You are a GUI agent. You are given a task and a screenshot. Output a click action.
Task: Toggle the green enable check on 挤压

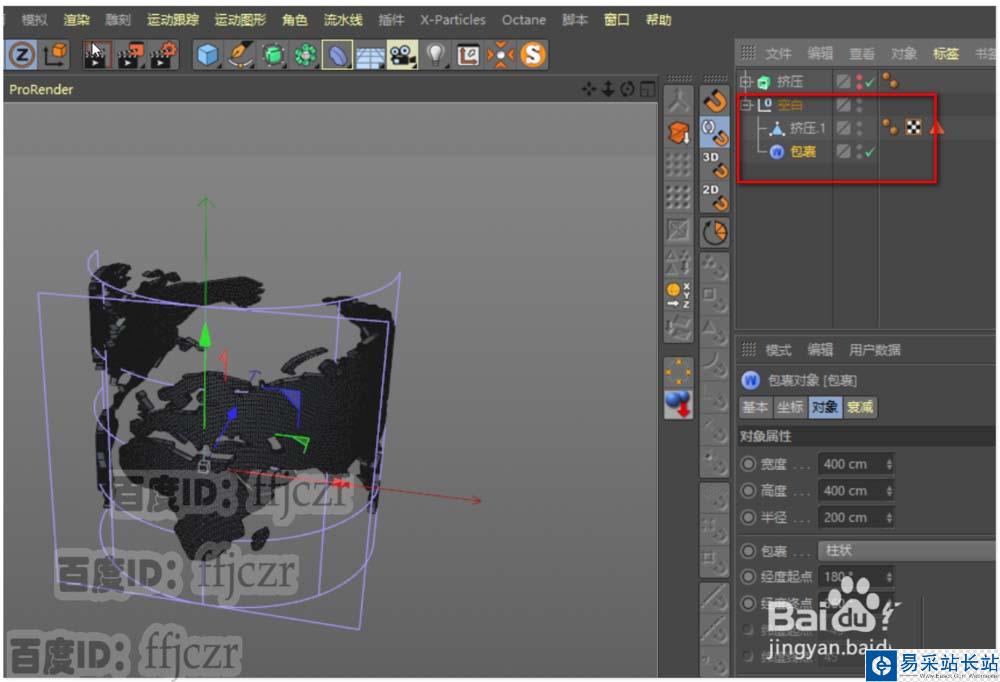(x=869, y=81)
